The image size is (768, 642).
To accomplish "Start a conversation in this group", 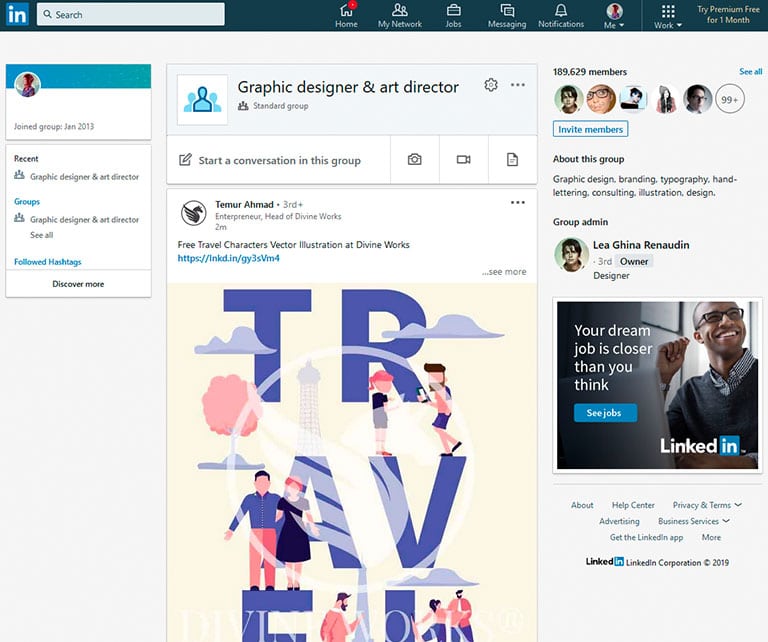I will pos(279,160).
